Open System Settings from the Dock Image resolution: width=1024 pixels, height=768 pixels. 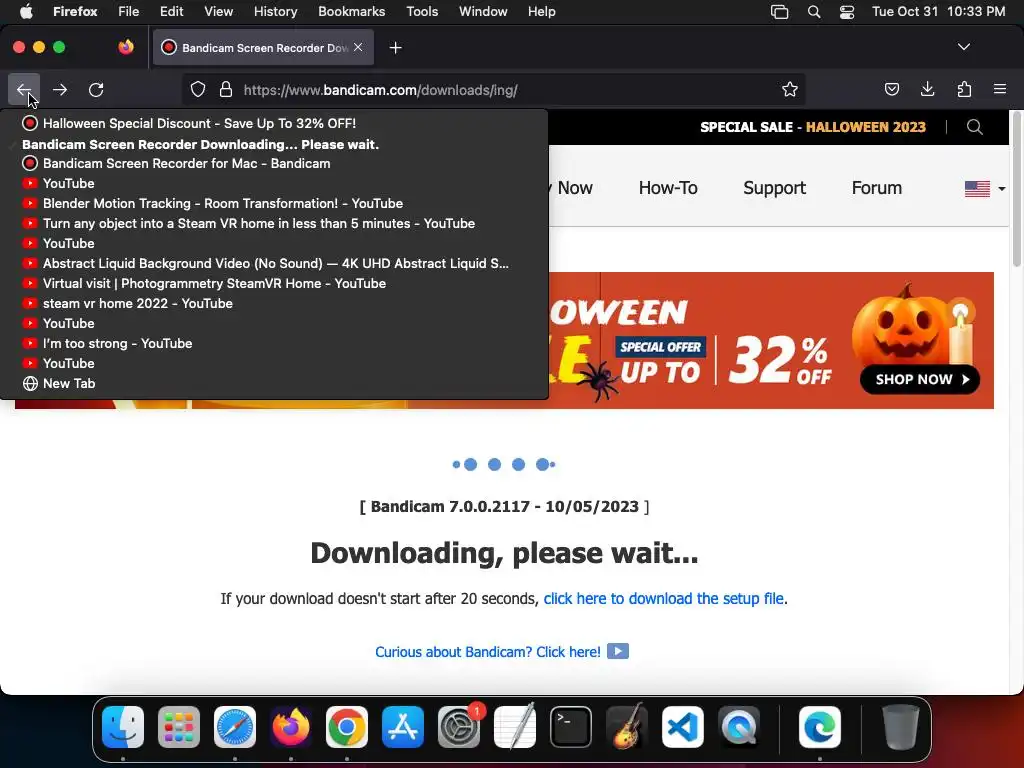(459, 727)
